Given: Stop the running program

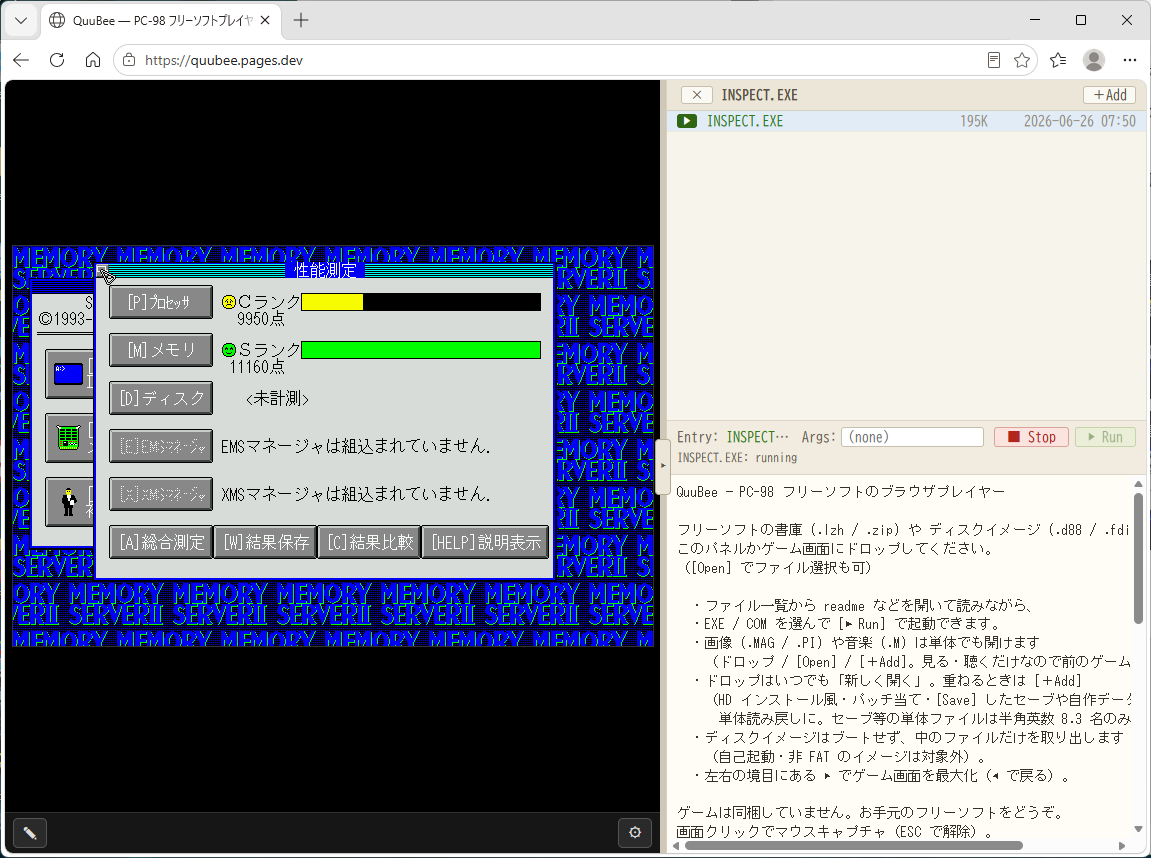Looking at the screenshot, I should coord(1031,437).
